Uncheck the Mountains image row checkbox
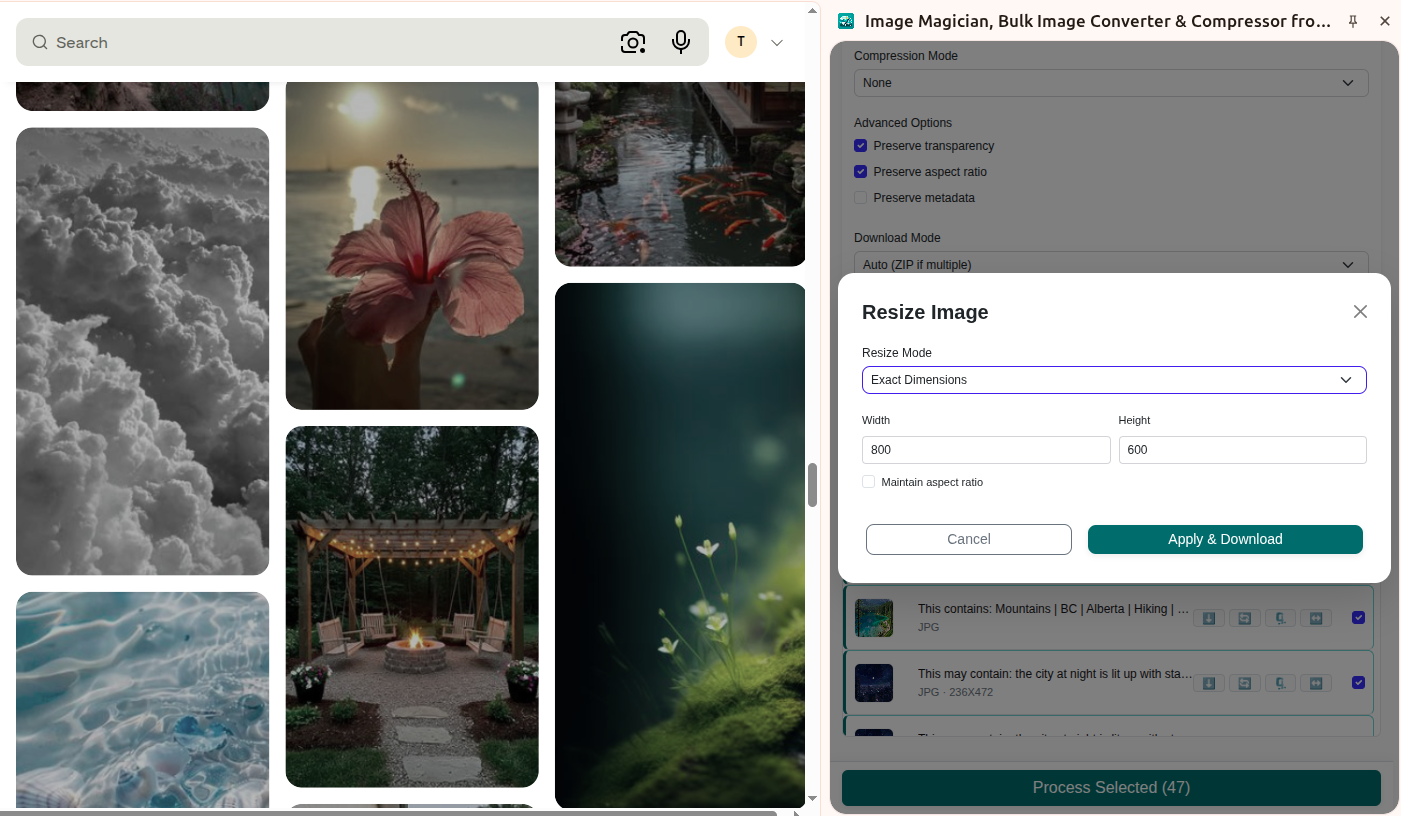This screenshot has height=816, width=1401. tap(1358, 618)
